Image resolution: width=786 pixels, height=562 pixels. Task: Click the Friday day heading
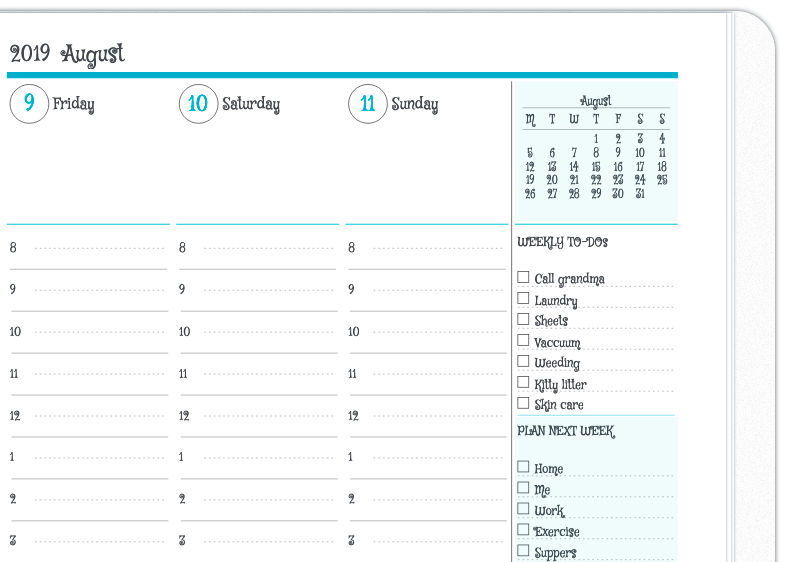pos(74,104)
